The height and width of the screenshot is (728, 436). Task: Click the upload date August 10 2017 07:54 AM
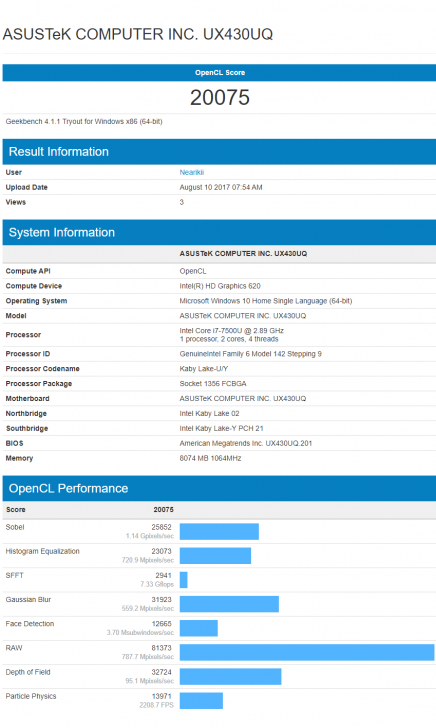221,187
